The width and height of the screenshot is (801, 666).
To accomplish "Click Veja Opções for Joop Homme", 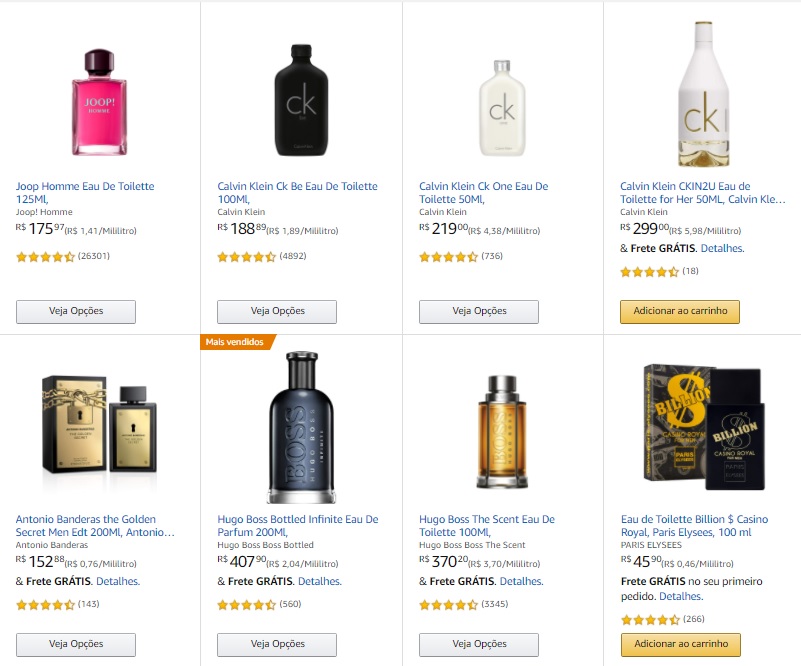I will pyautogui.click(x=75, y=311).
